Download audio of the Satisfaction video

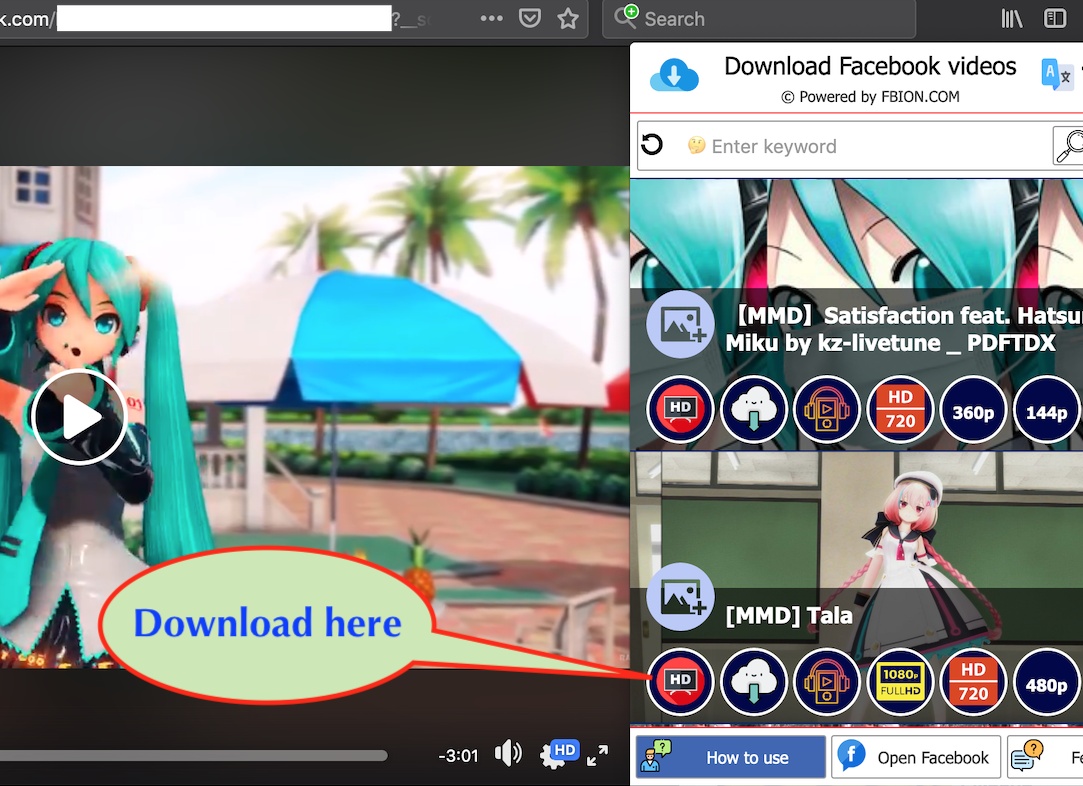[827, 410]
